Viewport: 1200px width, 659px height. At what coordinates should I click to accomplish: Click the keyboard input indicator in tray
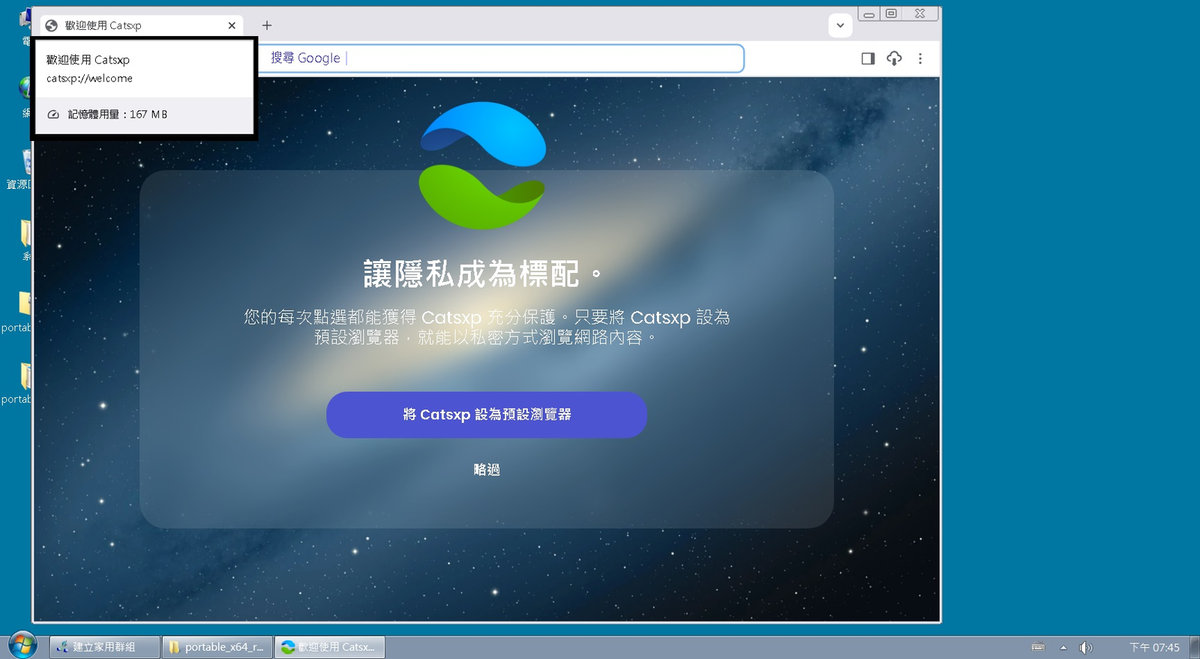(x=1038, y=647)
